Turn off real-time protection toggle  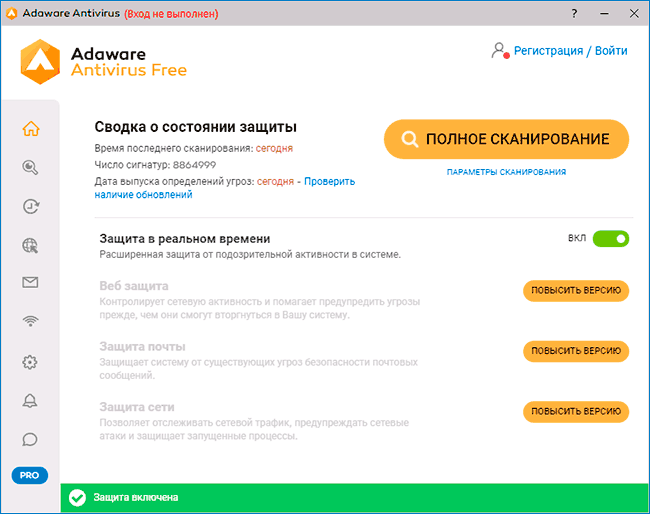click(611, 239)
